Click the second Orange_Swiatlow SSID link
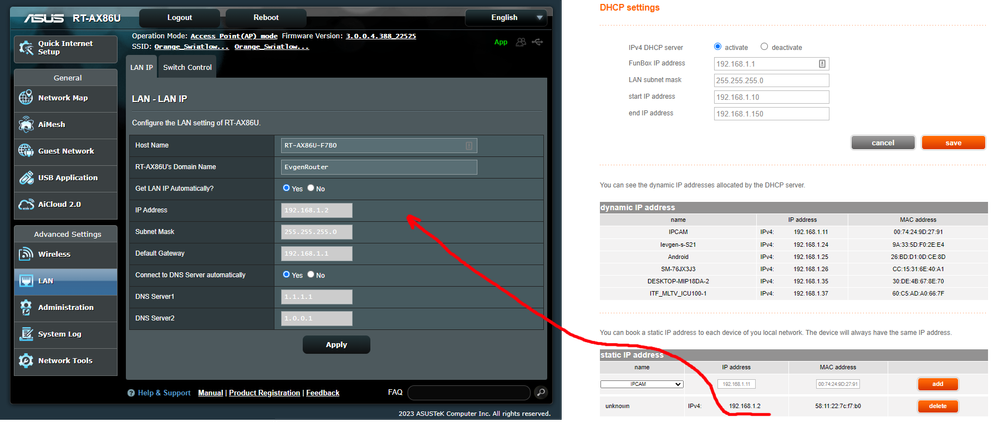This screenshot has height=422, width=998. tap(272, 47)
